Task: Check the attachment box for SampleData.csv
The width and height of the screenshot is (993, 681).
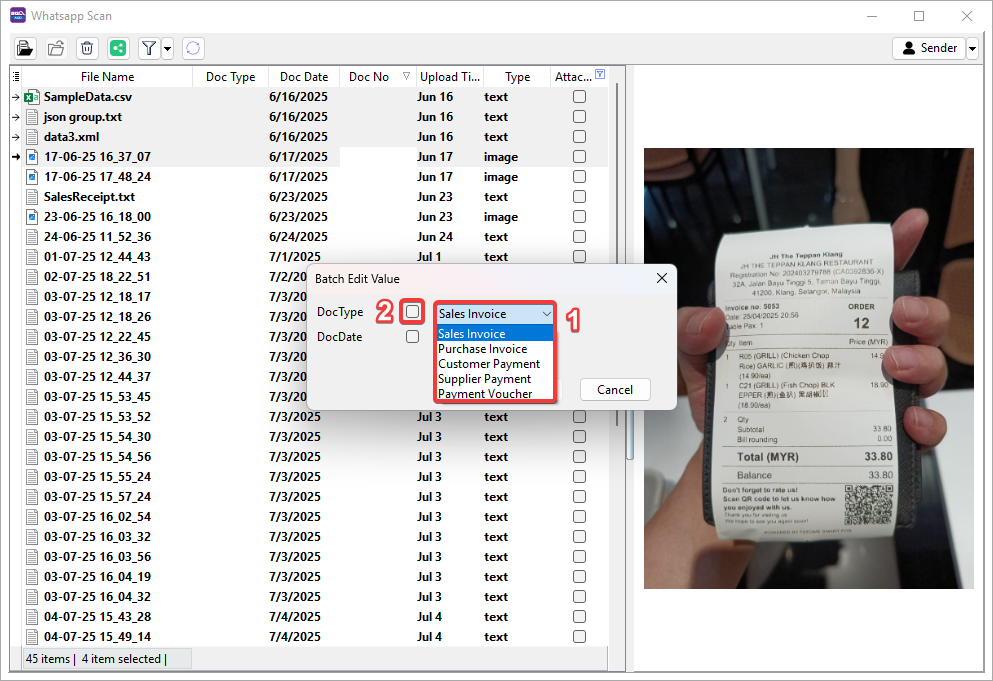Action: coord(579,97)
